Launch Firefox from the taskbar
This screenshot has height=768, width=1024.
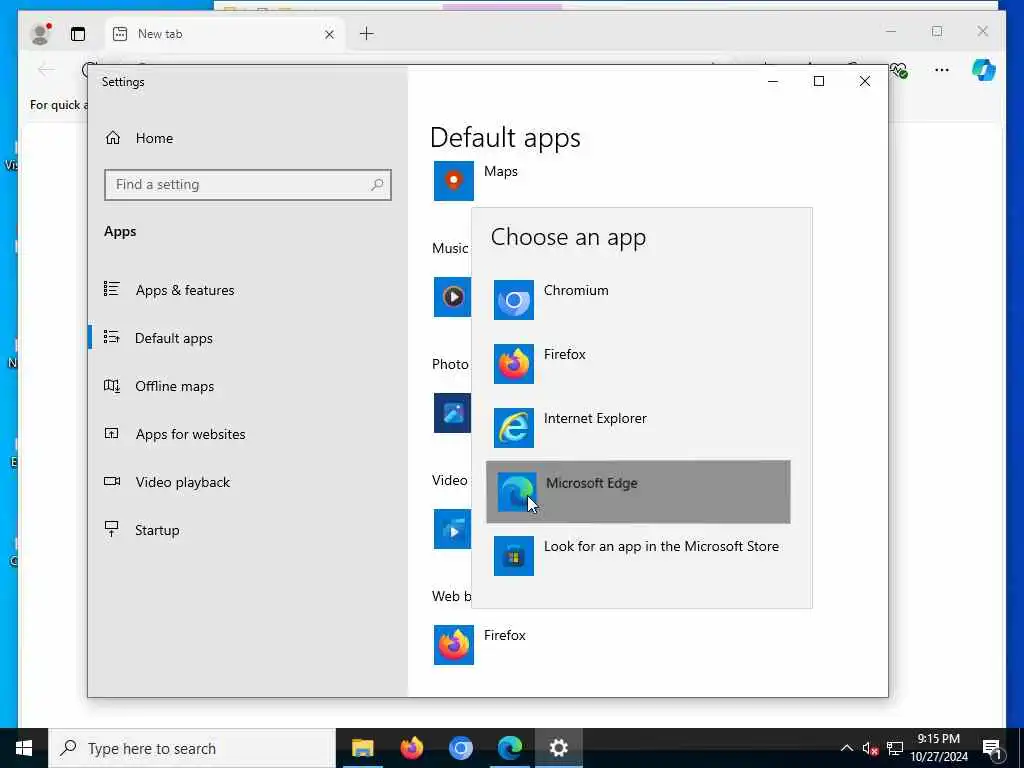411,748
